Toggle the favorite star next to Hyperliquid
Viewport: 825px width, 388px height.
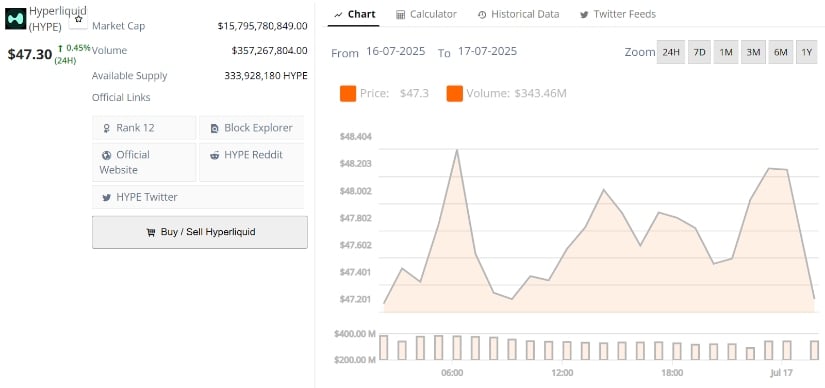coord(78,19)
